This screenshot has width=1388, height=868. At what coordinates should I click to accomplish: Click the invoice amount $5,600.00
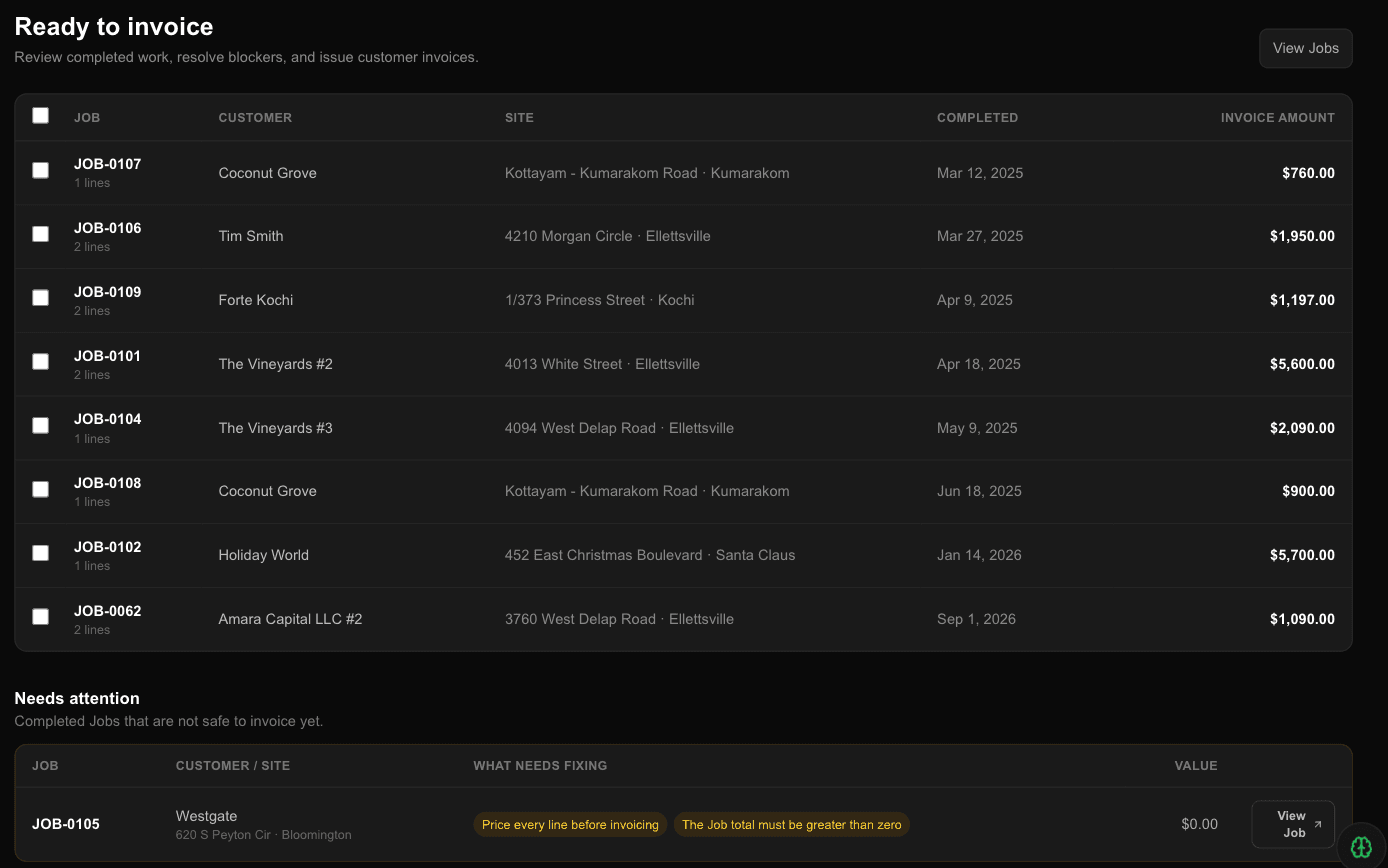[1302, 364]
